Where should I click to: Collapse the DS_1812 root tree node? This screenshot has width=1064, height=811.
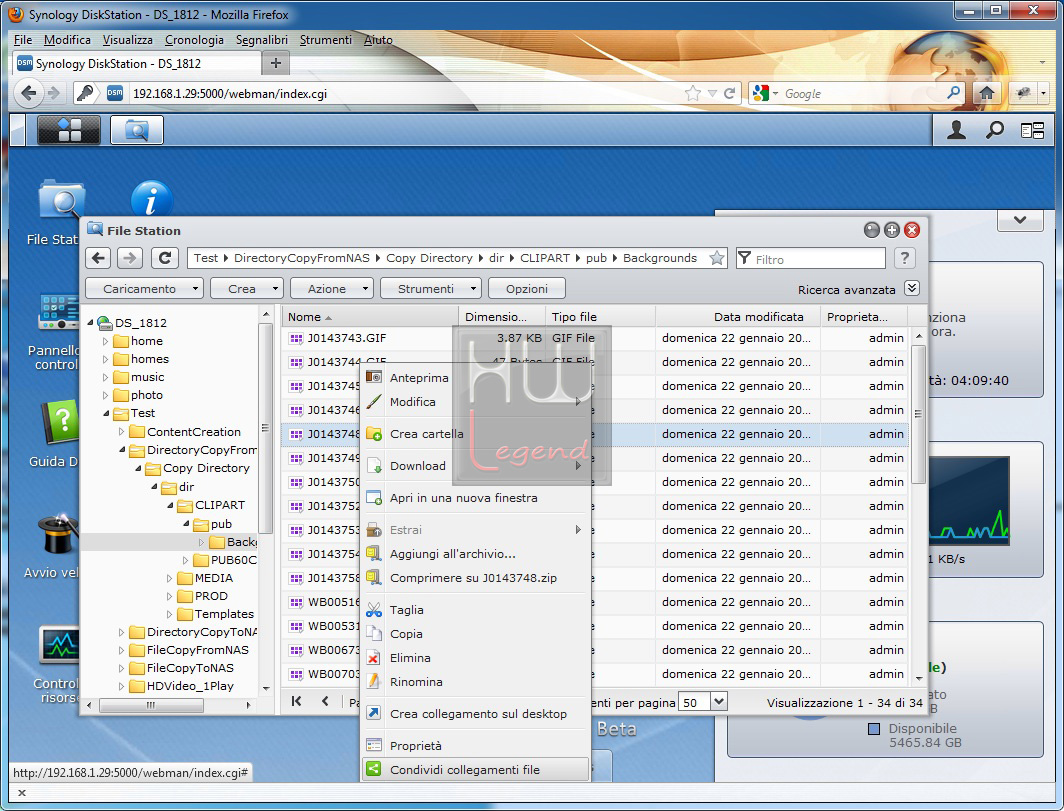click(90, 323)
